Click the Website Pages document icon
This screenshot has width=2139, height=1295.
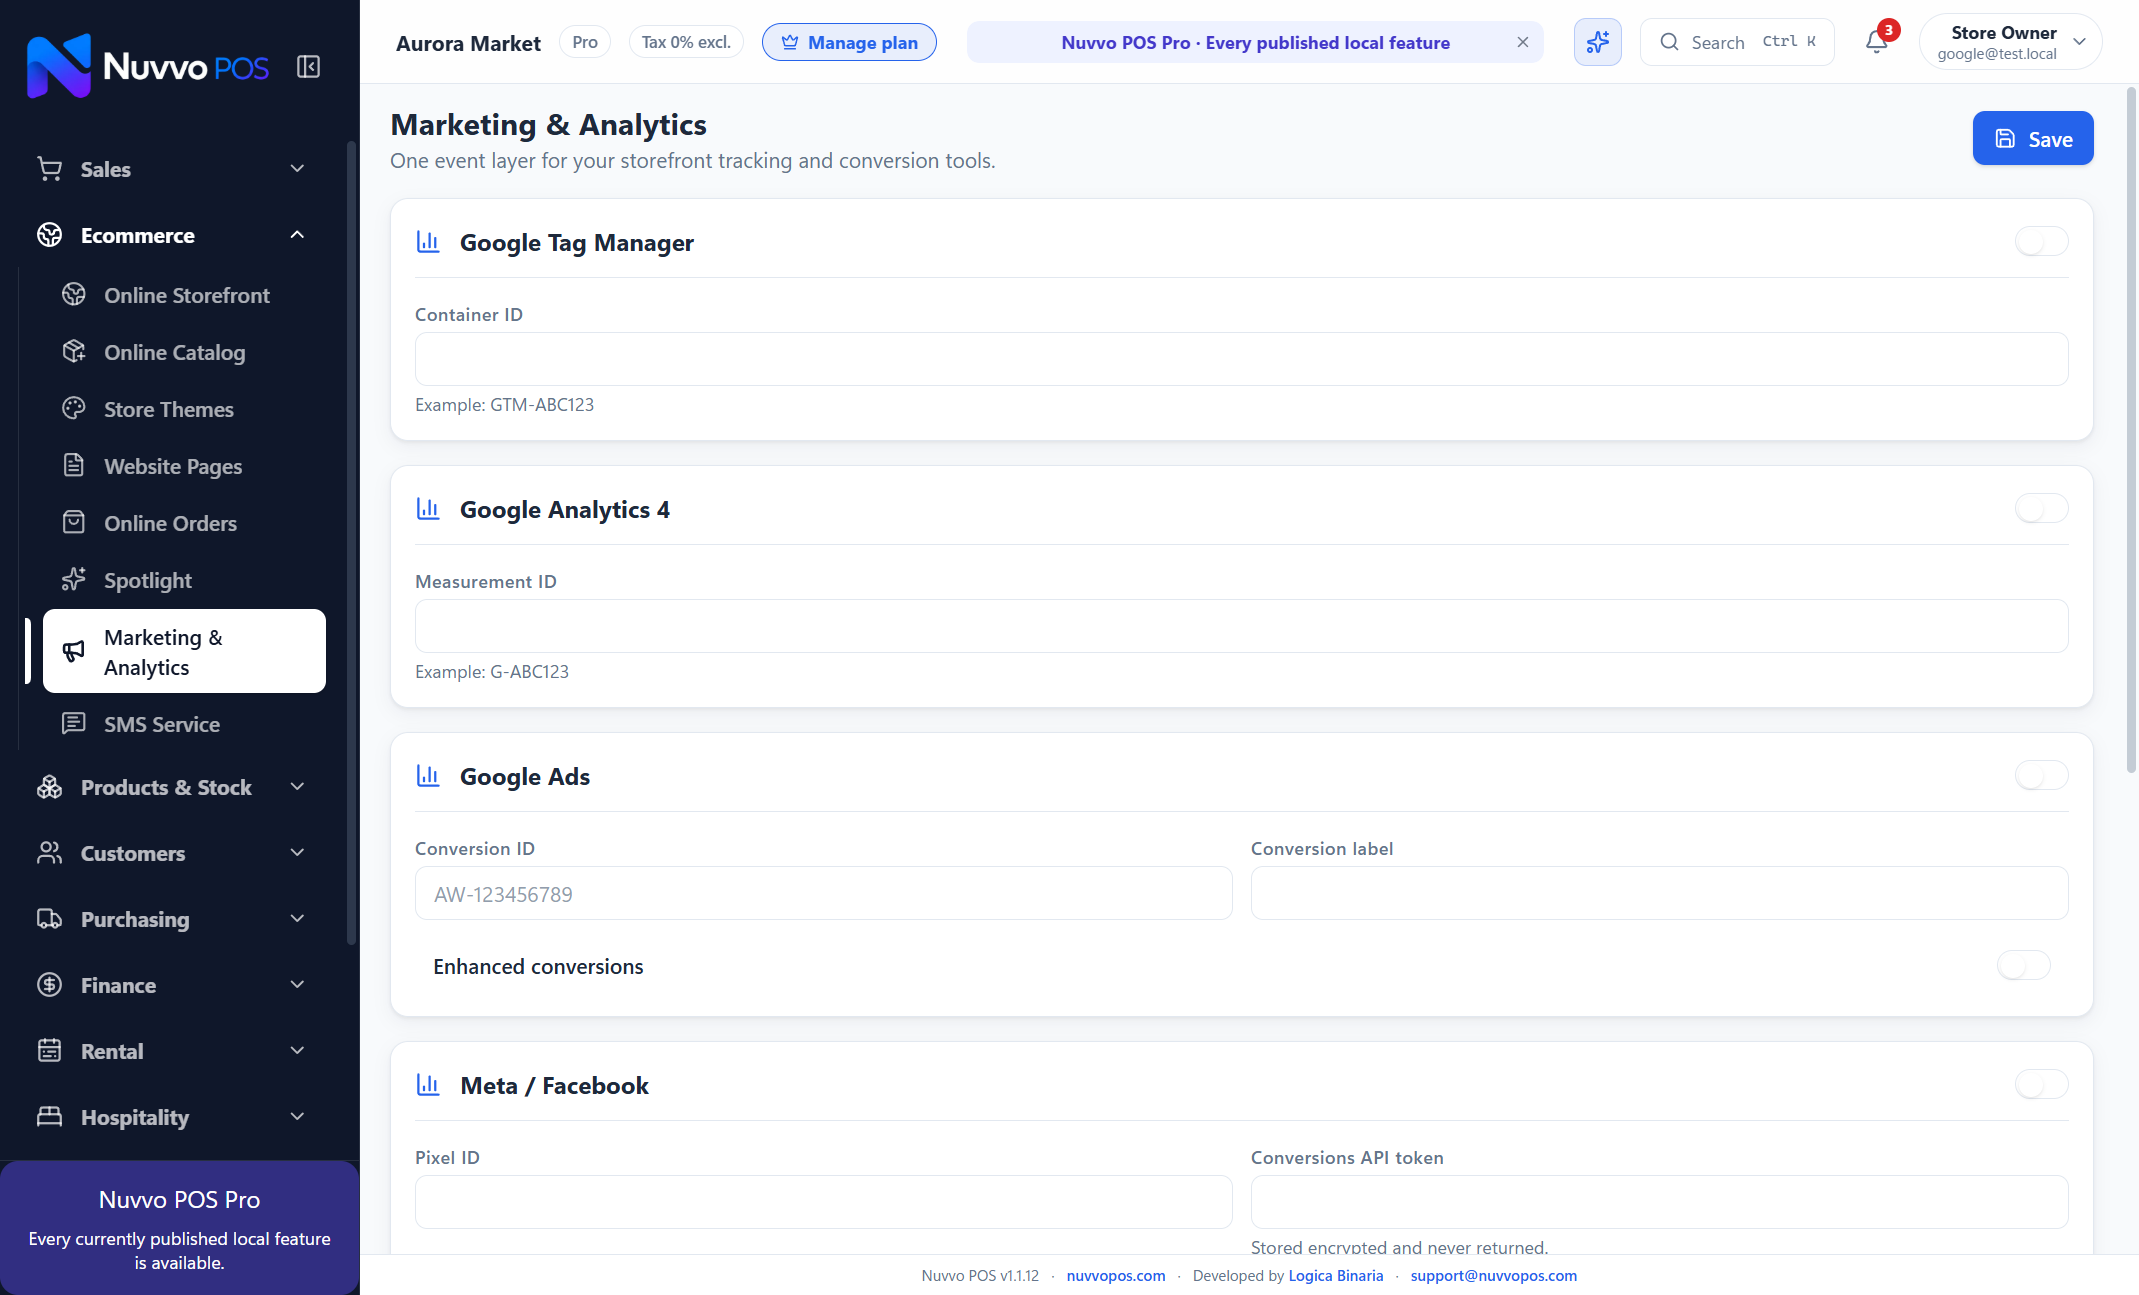click(x=74, y=466)
